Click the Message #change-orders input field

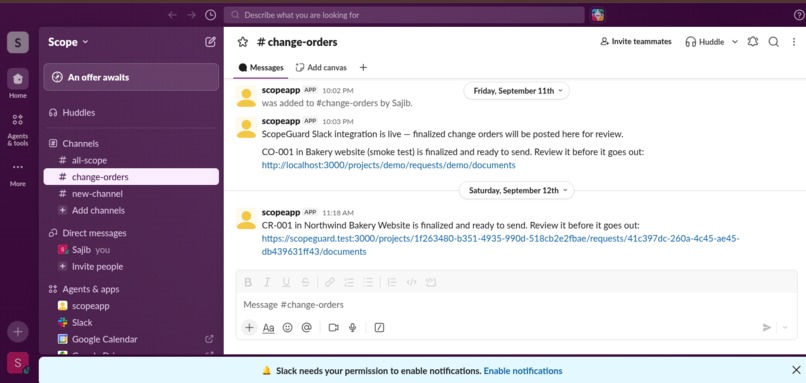[516, 305]
